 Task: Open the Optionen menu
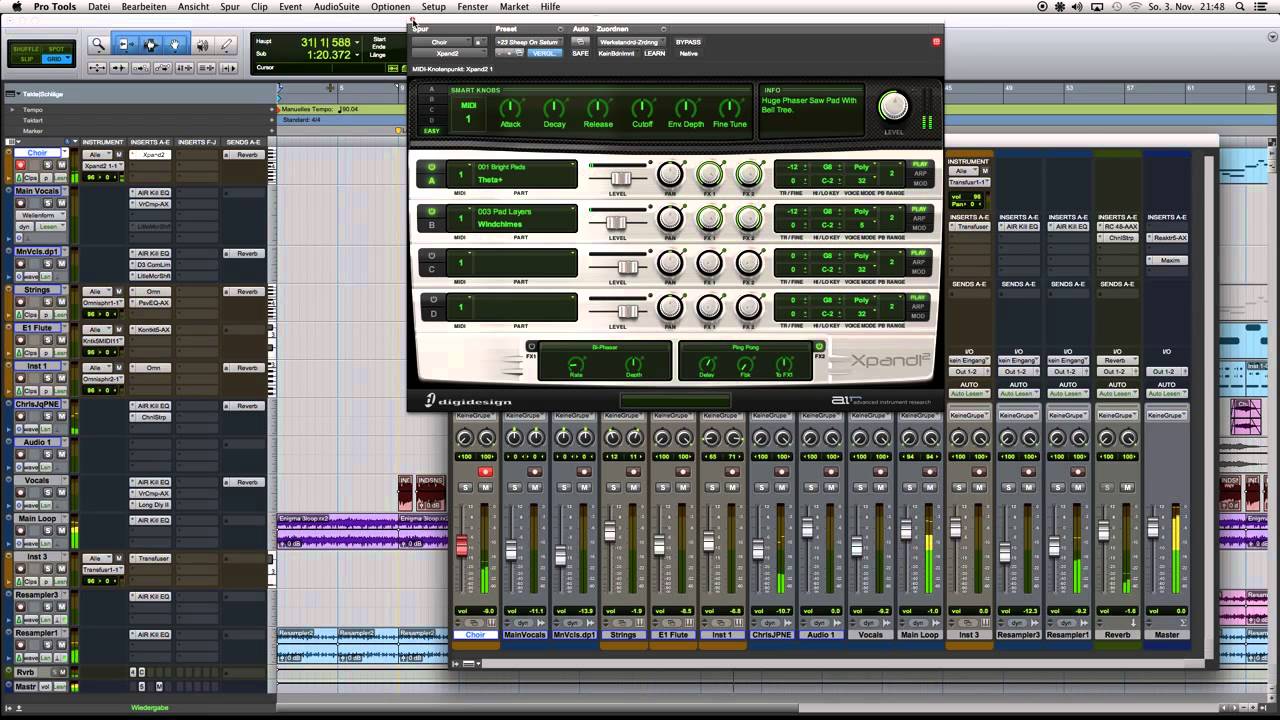coord(390,7)
